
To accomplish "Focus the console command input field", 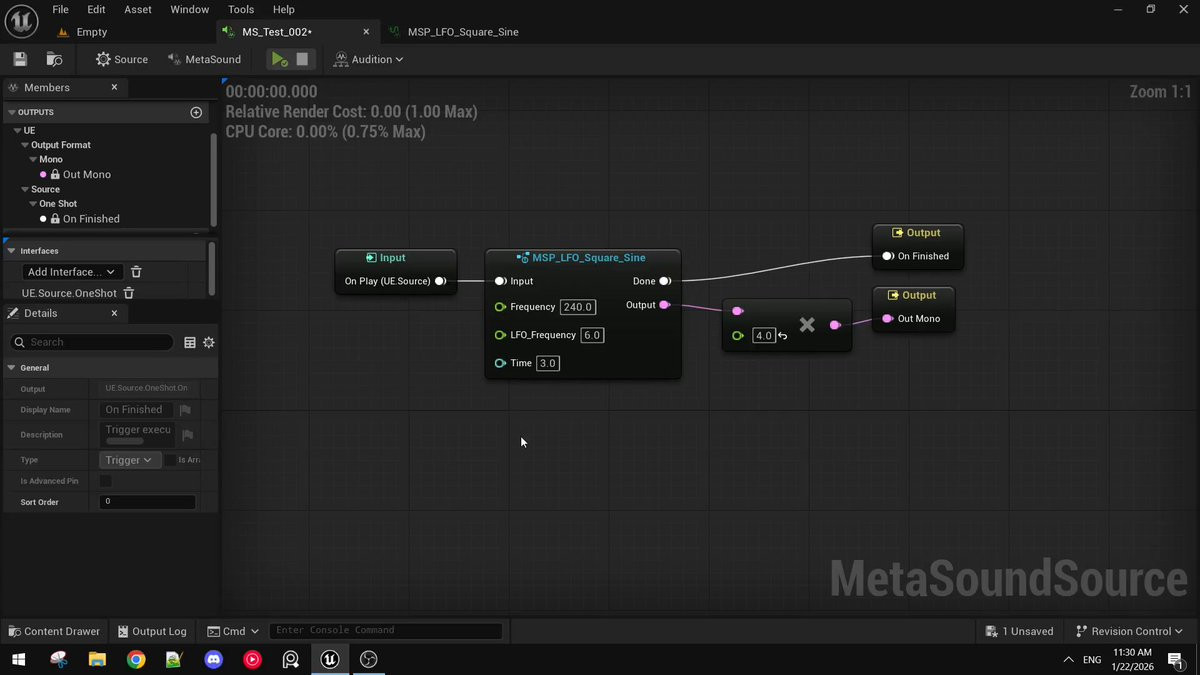I will [x=386, y=631].
